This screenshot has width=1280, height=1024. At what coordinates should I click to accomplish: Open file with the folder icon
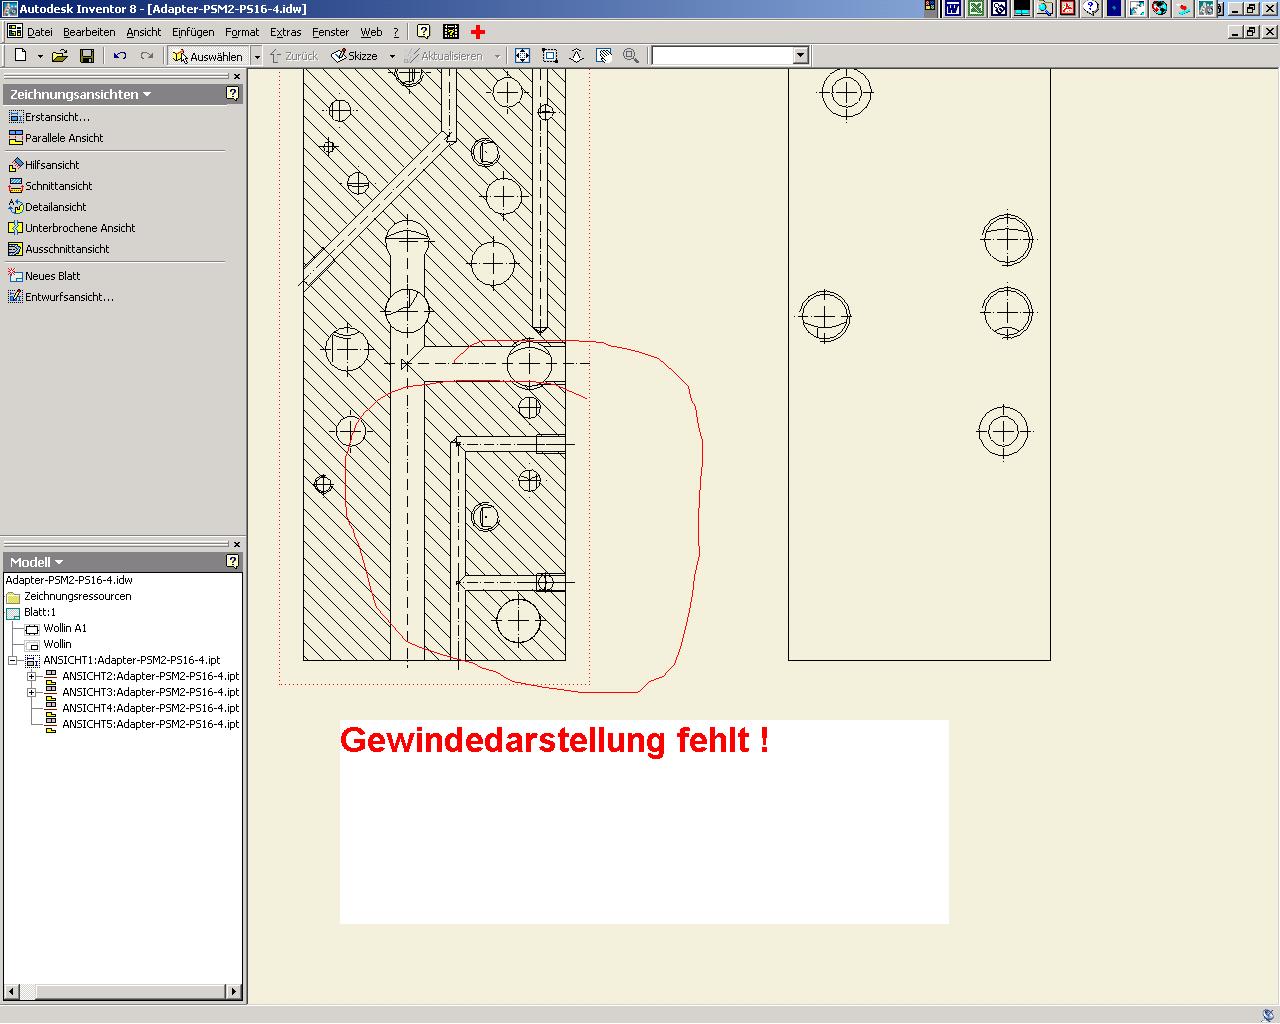[59, 56]
